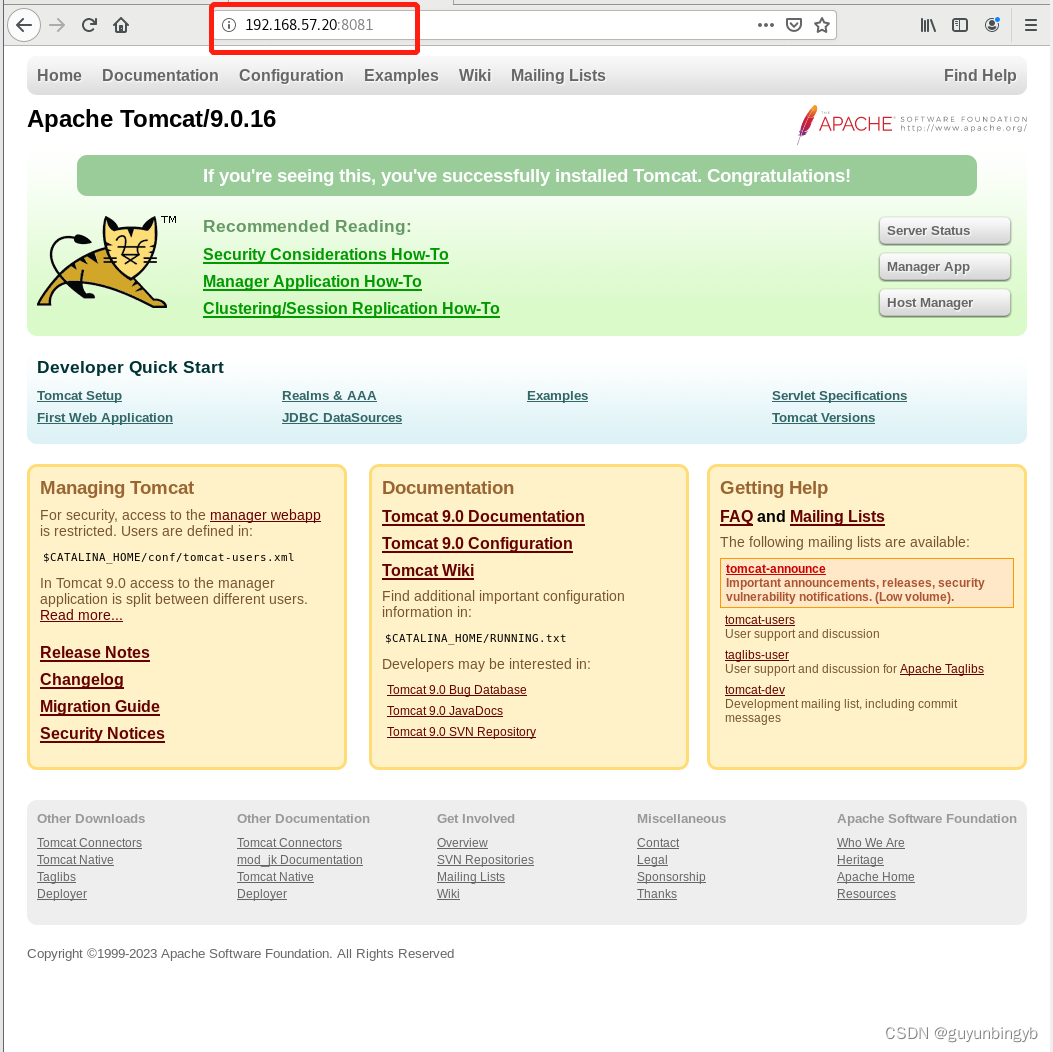Click the browser Forward arrow button

point(57,26)
